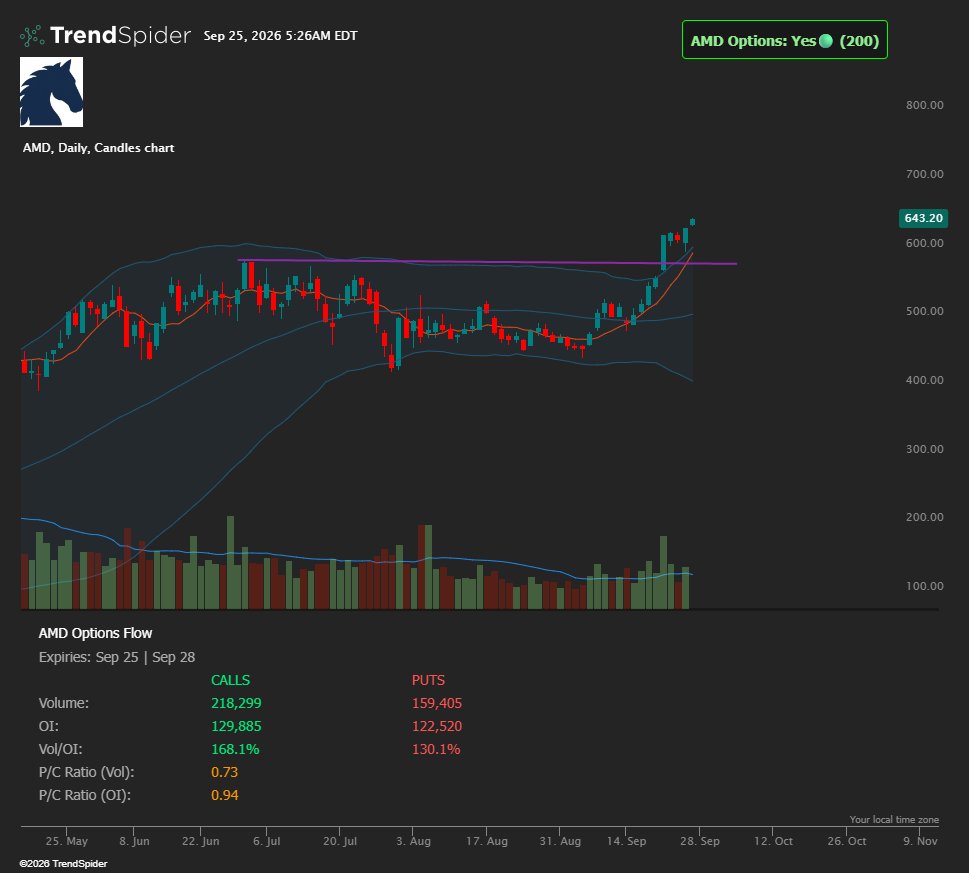Click the latest candle near 643

693,222
